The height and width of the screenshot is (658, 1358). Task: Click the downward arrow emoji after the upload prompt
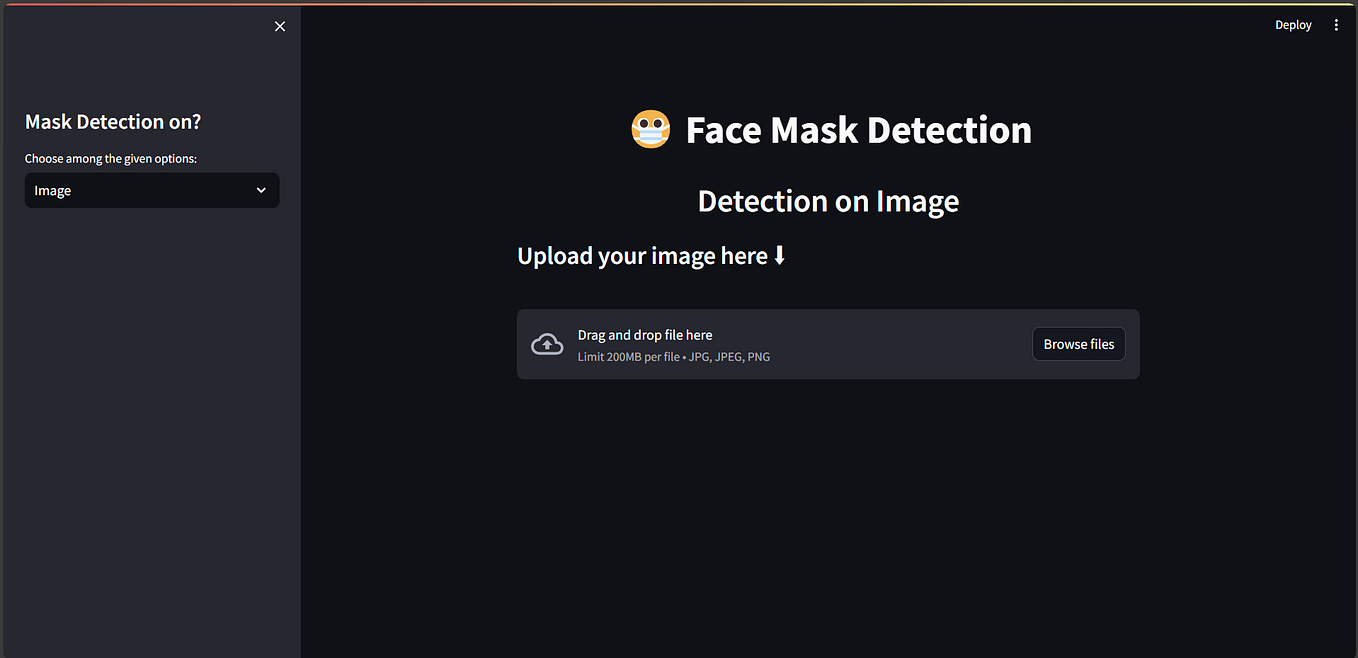780,255
